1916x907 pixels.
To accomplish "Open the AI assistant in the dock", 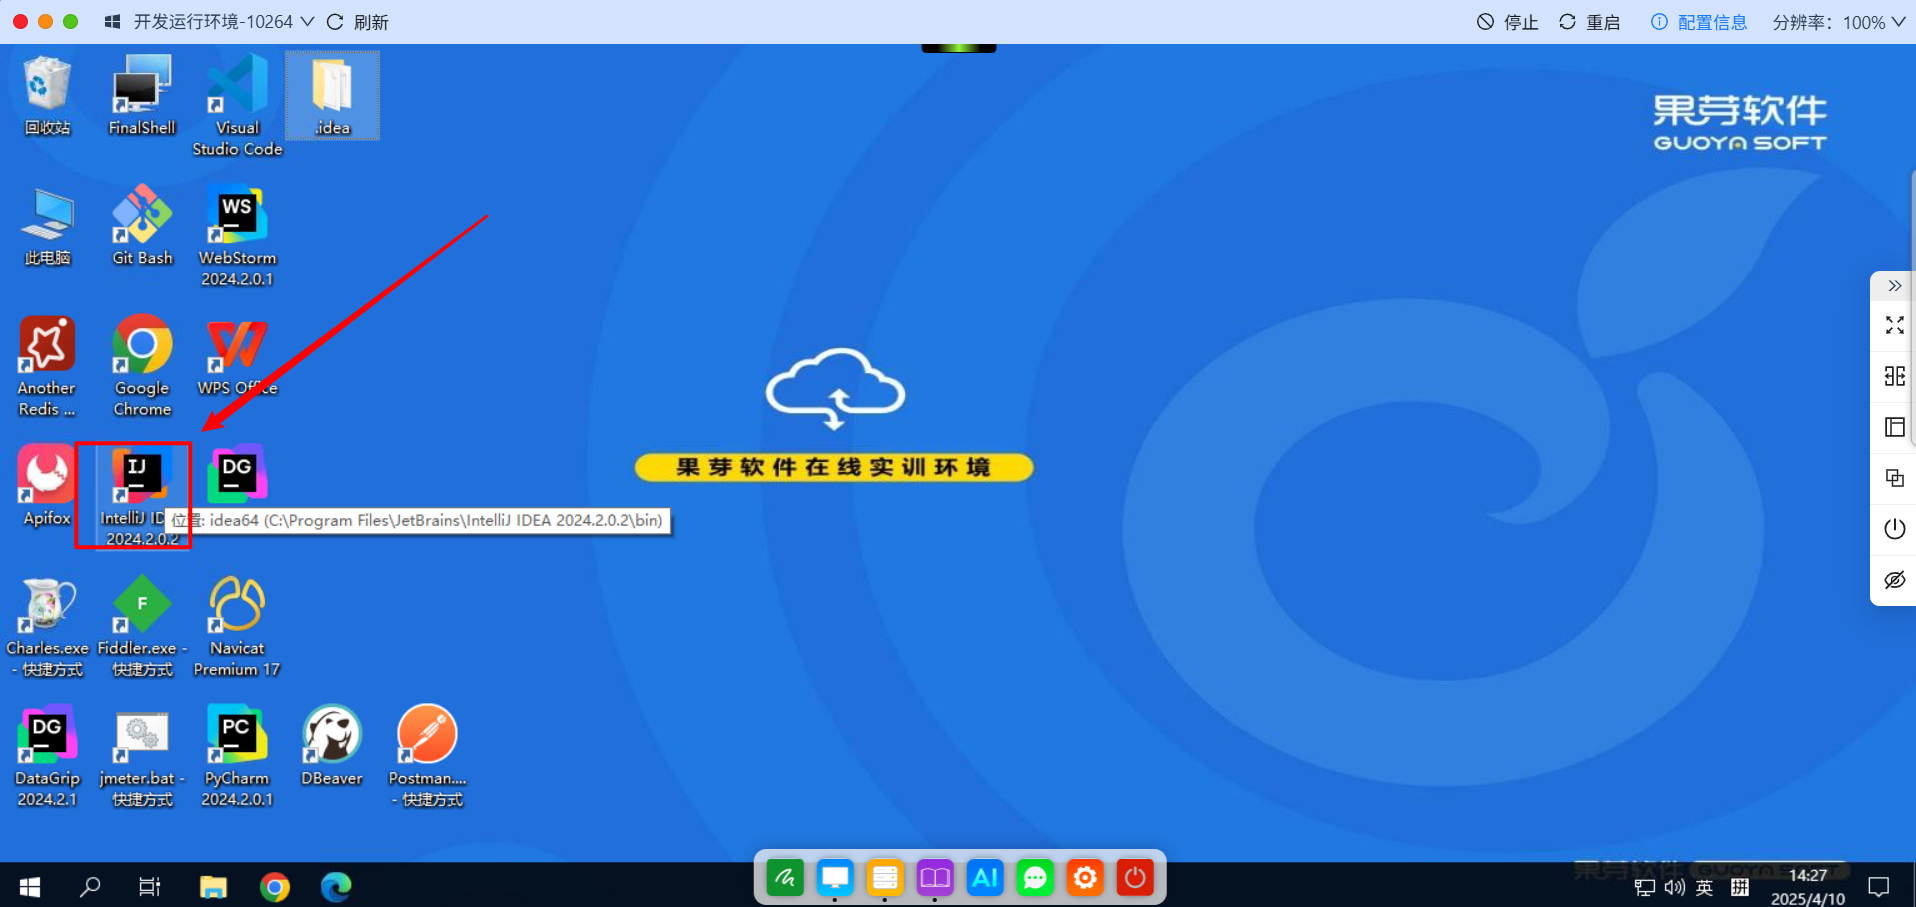I will coord(985,878).
